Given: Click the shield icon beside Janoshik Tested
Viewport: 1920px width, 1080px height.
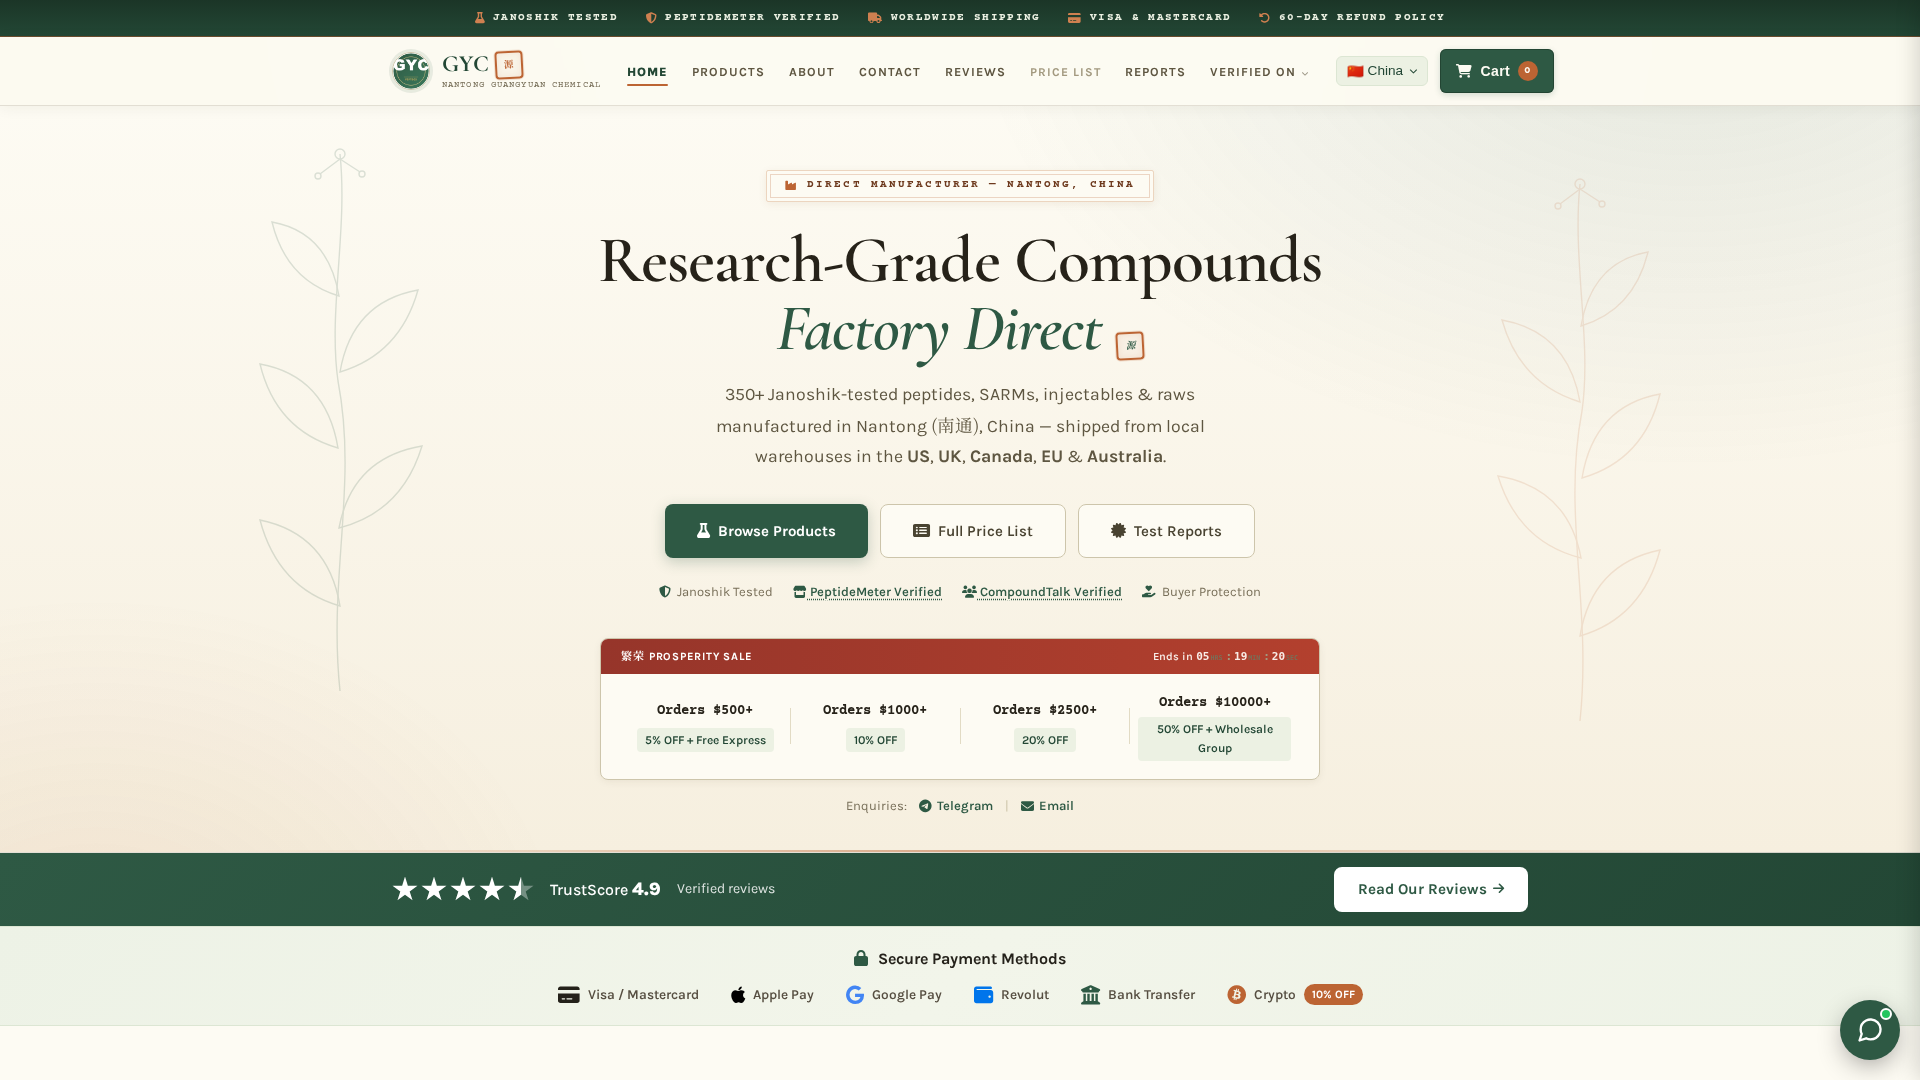Looking at the screenshot, I should click(665, 592).
